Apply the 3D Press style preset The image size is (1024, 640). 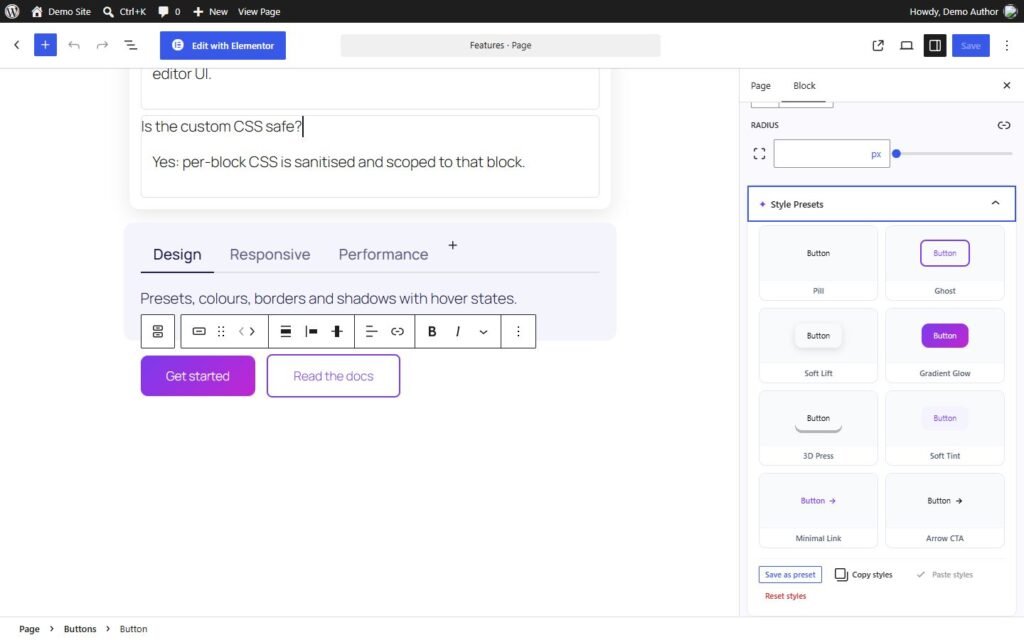(818, 428)
